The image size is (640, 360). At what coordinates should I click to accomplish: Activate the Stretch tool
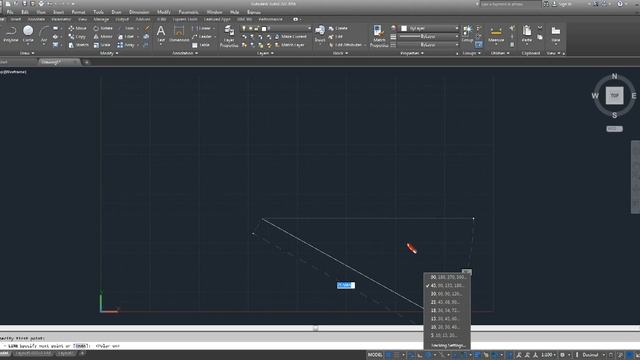pyautogui.click(x=78, y=45)
